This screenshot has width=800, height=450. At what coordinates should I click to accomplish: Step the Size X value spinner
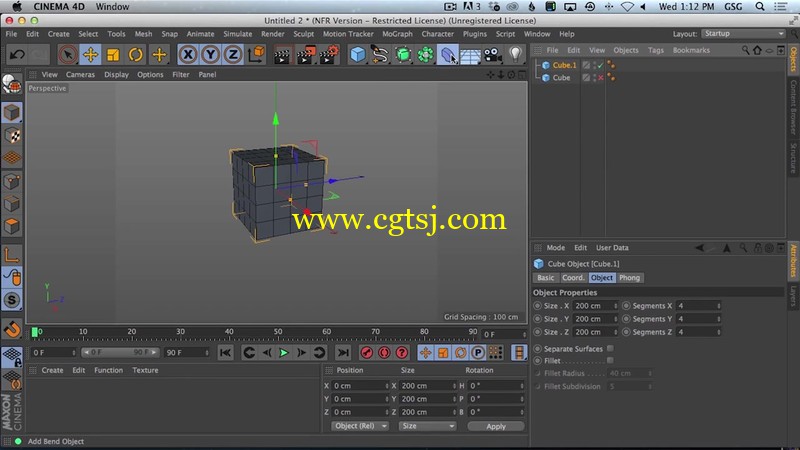coord(615,306)
